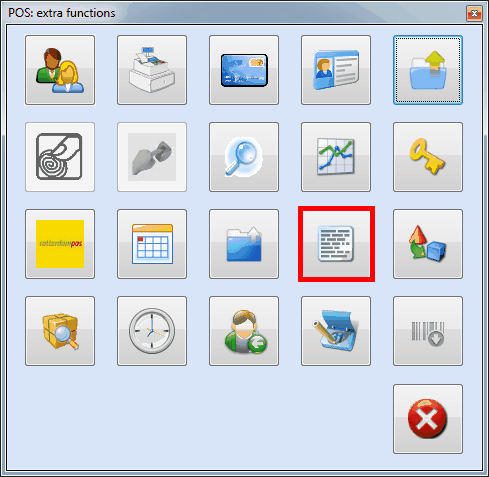
Task: Click the red X cancel button
Action: 428,419
